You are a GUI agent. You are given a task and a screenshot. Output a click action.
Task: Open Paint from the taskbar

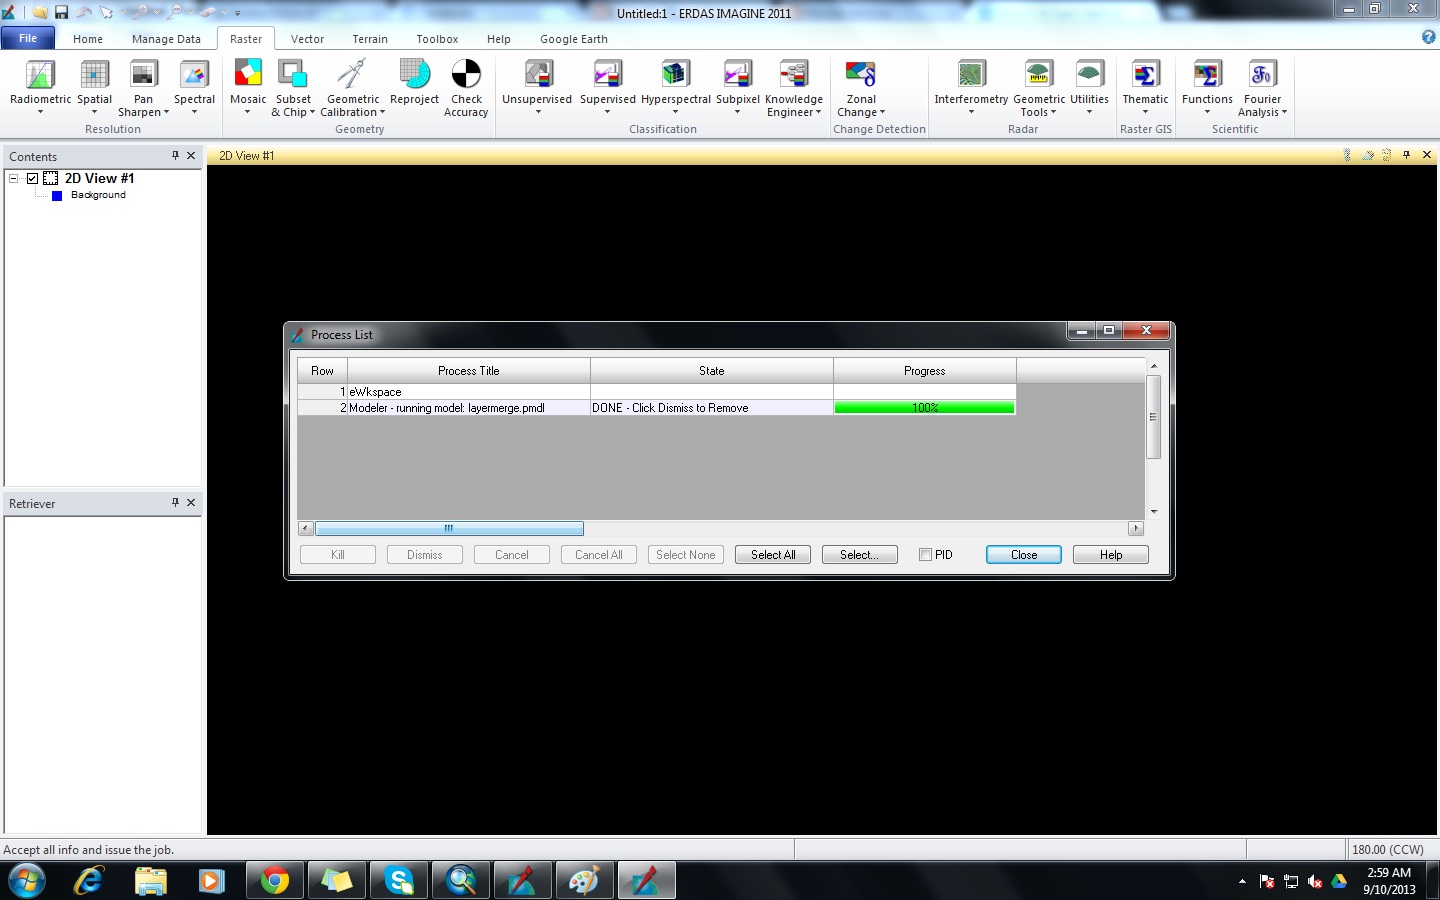(x=584, y=881)
